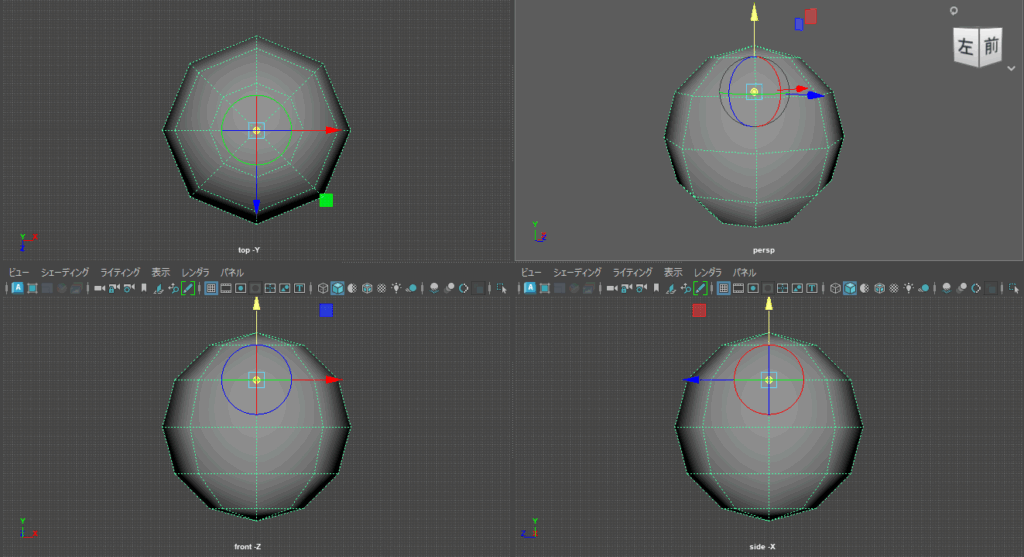Click 前 face on the ViewCube
This screenshot has height=557, width=1024.
pos(990,45)
